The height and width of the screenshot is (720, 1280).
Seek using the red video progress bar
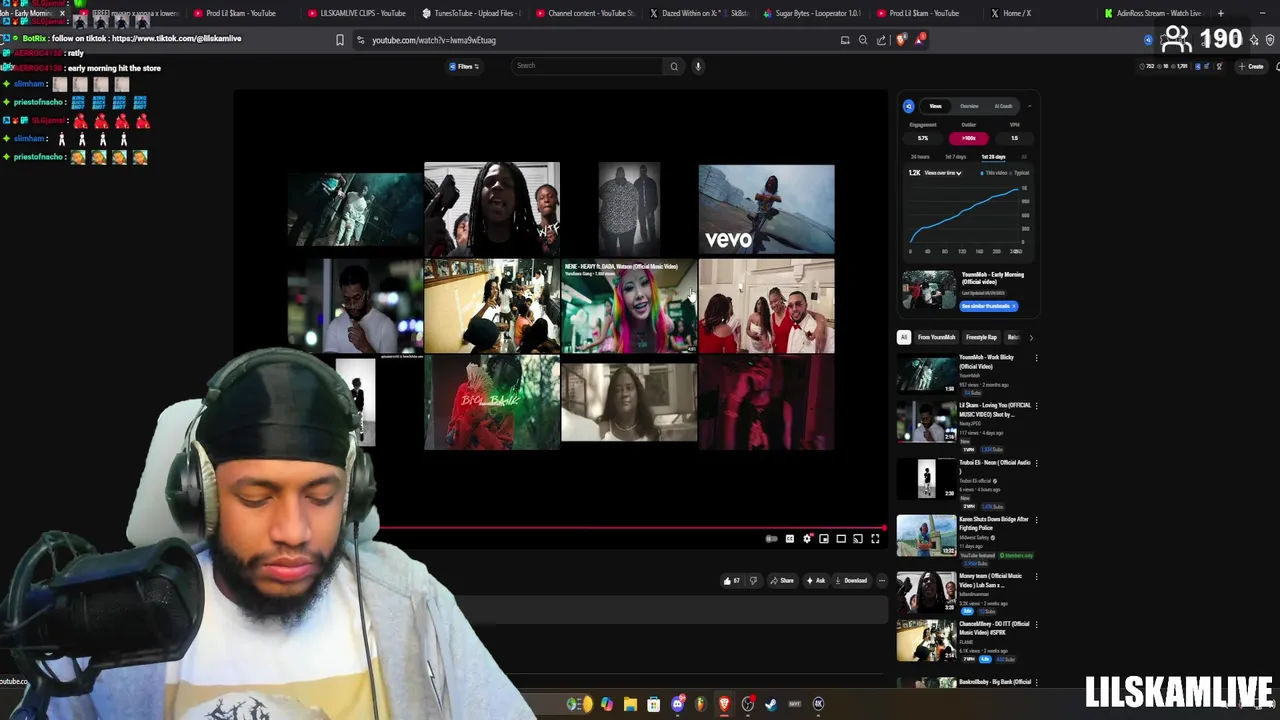coord(632,527)
